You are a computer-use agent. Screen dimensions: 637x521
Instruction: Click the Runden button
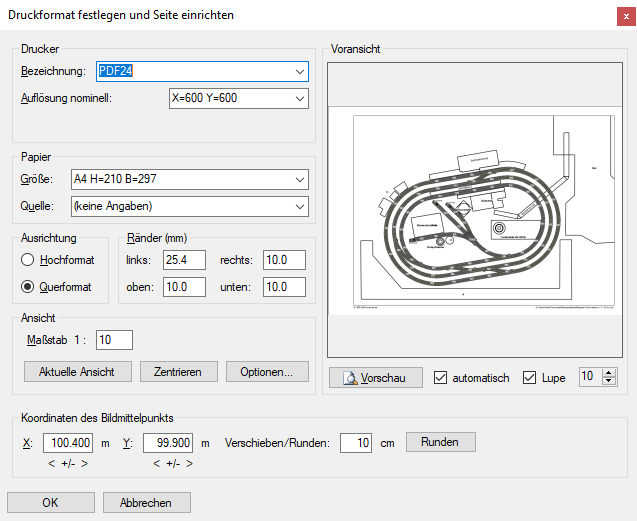coord(441,442)
